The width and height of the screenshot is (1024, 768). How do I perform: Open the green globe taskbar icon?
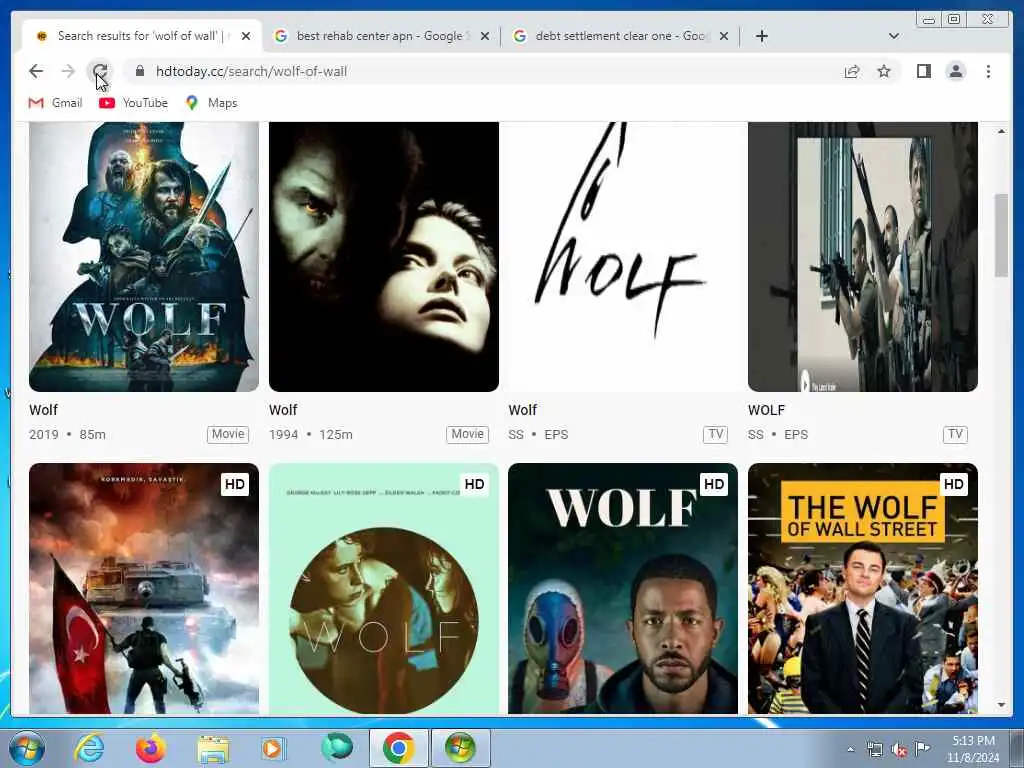(336, 748)
